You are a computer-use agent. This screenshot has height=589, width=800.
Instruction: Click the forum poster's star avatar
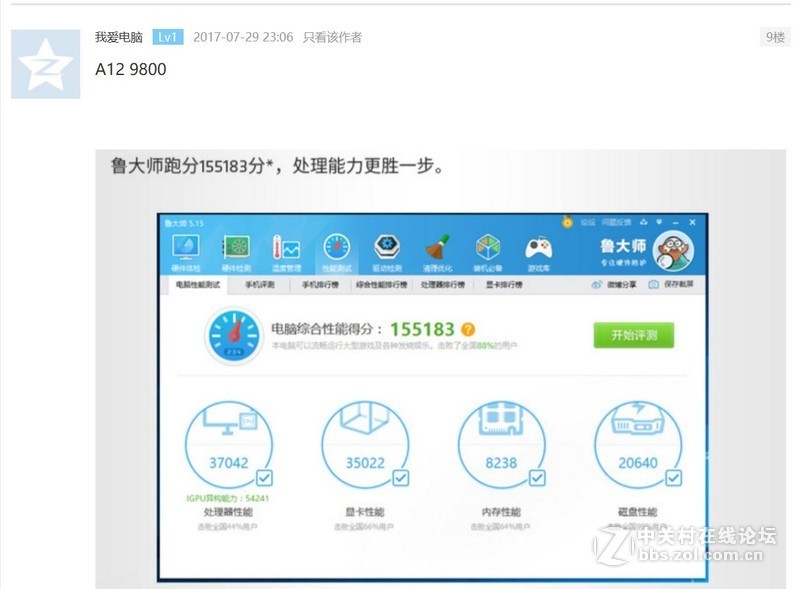(45, 64)
